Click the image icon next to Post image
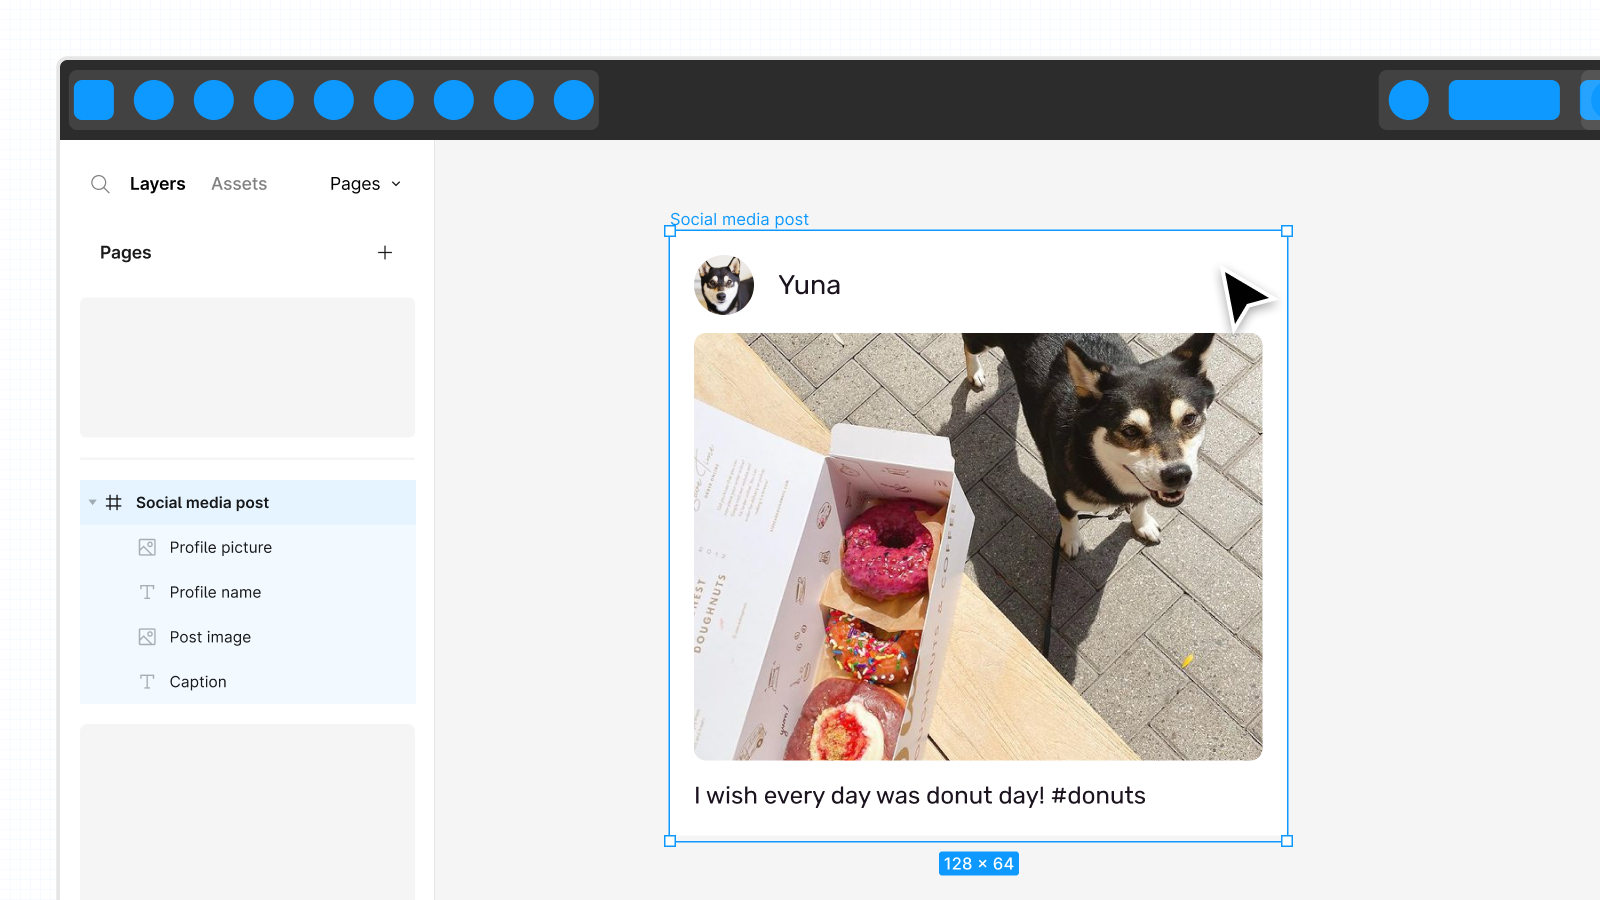Screen dimensions: 1600x900 (147, 637)
